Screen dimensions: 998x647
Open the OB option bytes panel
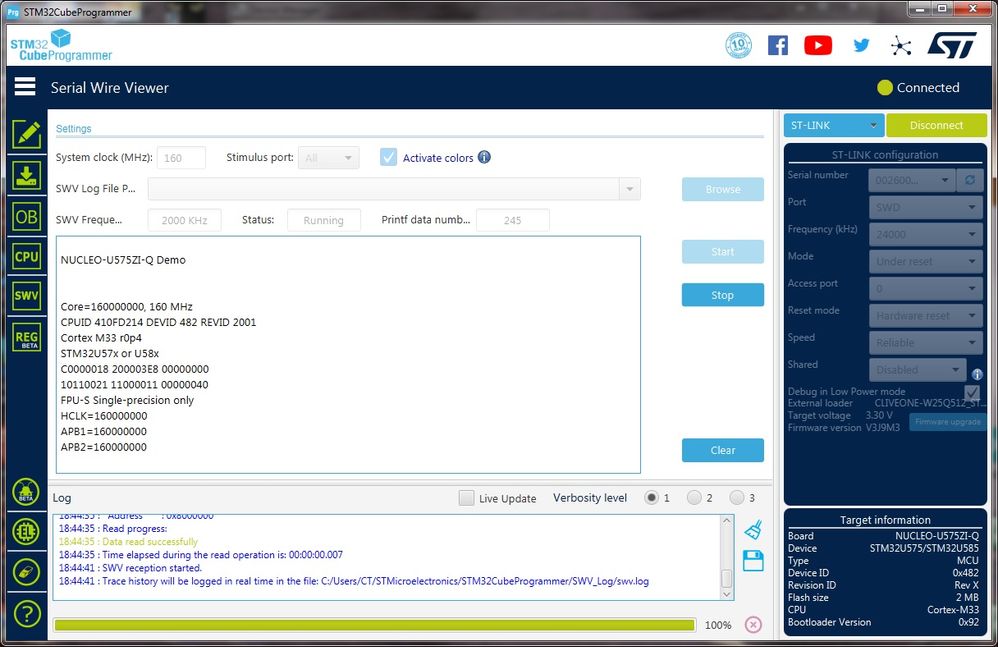tap(26, 217)
